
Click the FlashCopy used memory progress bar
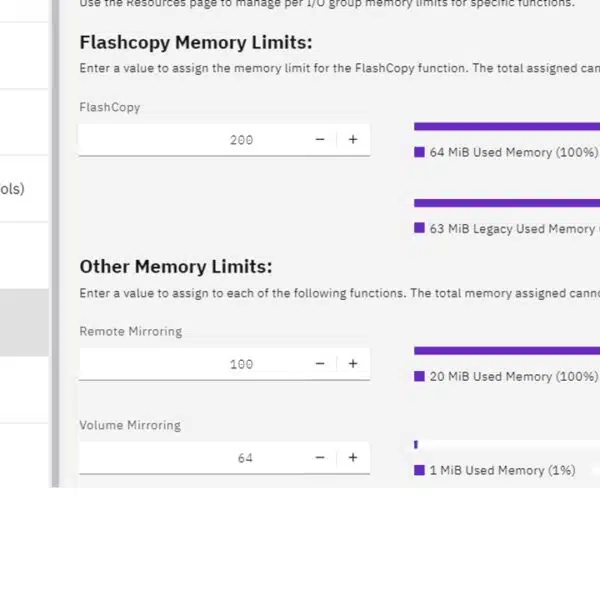pos(507,127)
